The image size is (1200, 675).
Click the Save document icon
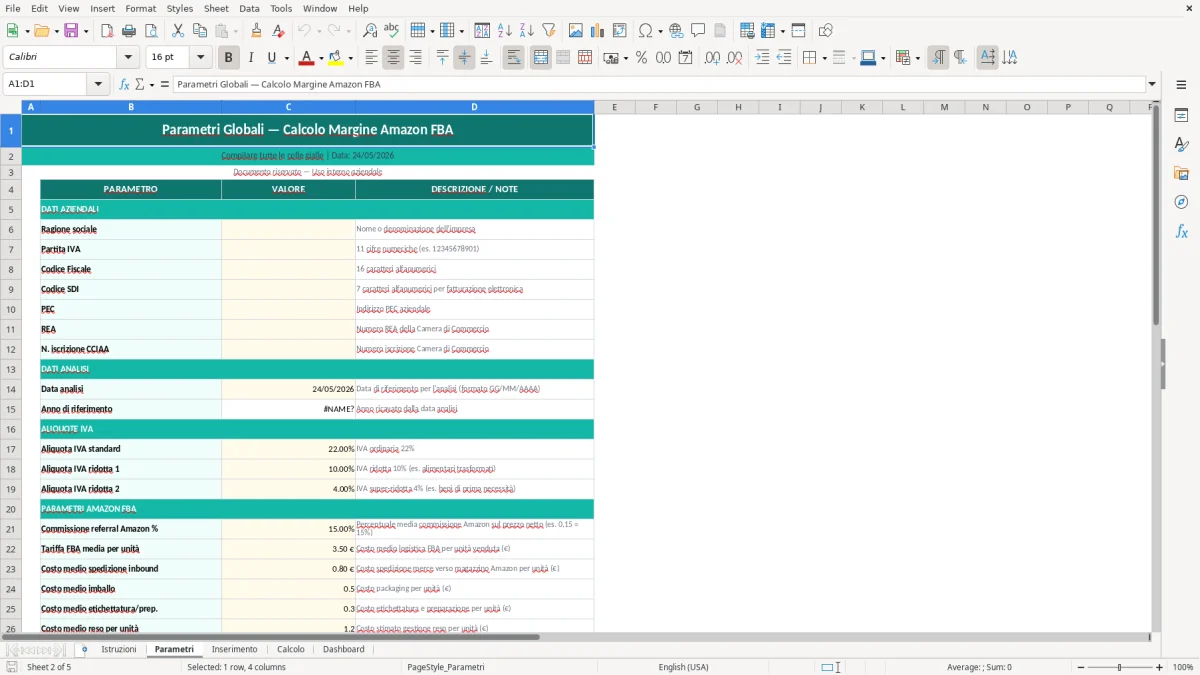pos(71,31)
